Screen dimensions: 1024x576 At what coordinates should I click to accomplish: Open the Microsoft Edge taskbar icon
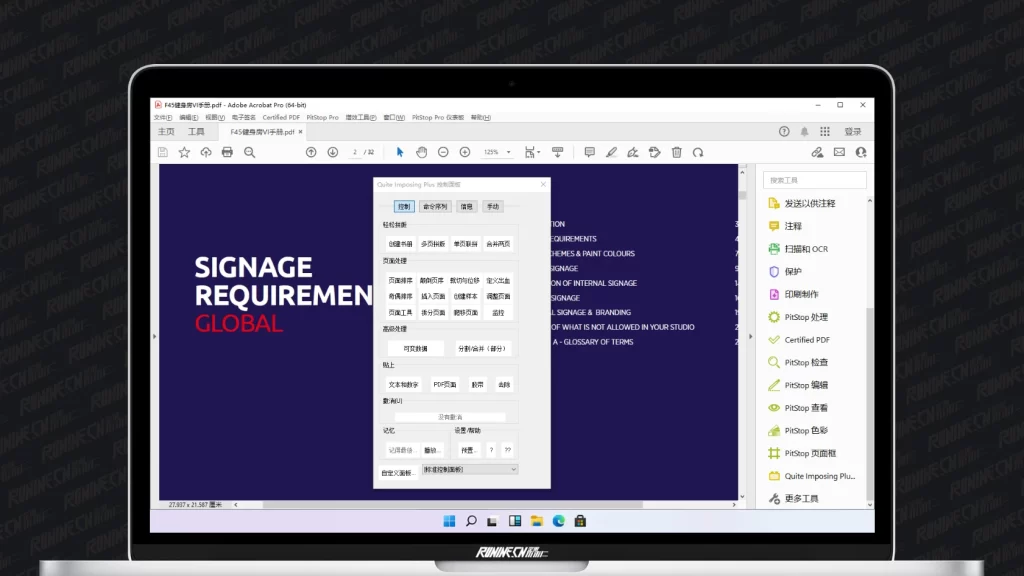(x=559, y=521)
